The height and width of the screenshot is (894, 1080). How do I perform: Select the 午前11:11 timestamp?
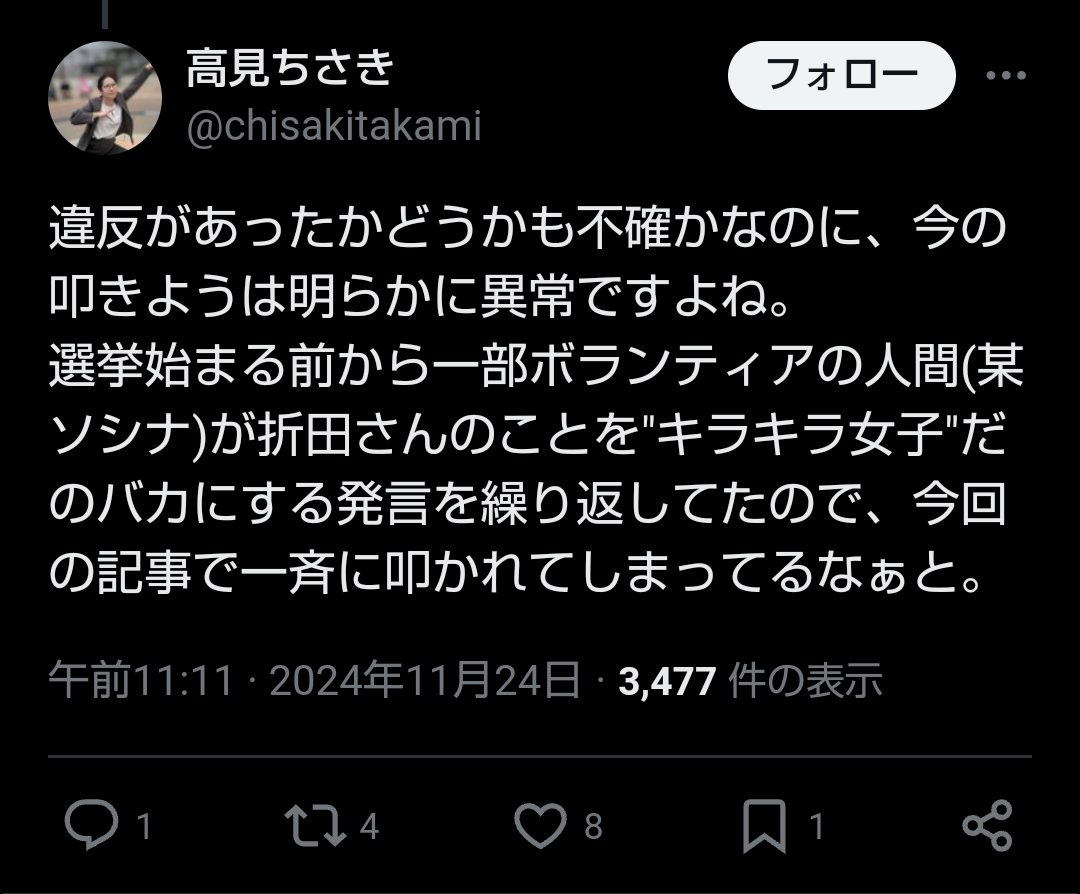pos(141,680)
